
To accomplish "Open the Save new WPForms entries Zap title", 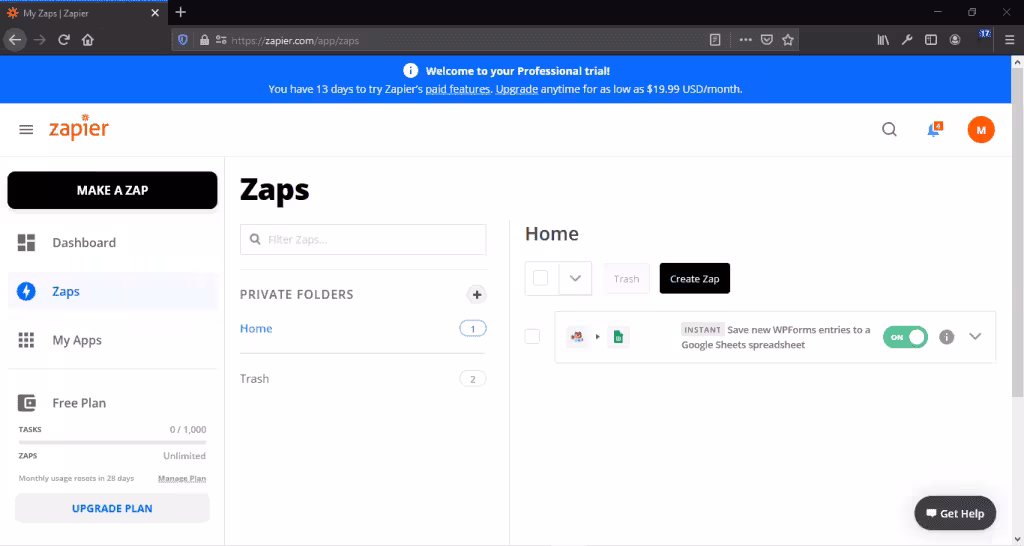I will [x=776, y=337].
